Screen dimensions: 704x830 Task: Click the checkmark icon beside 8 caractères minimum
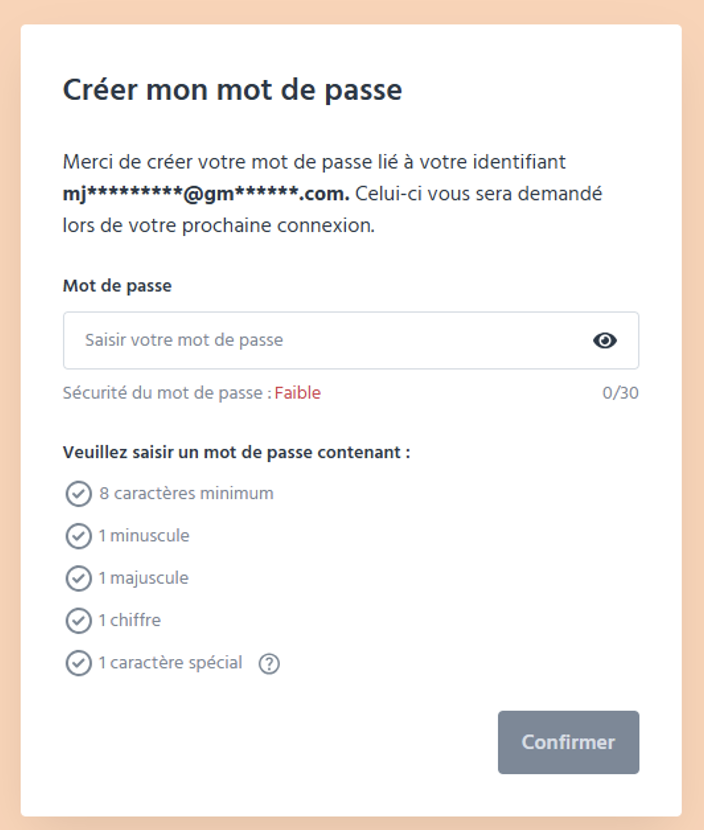[78, 494]
